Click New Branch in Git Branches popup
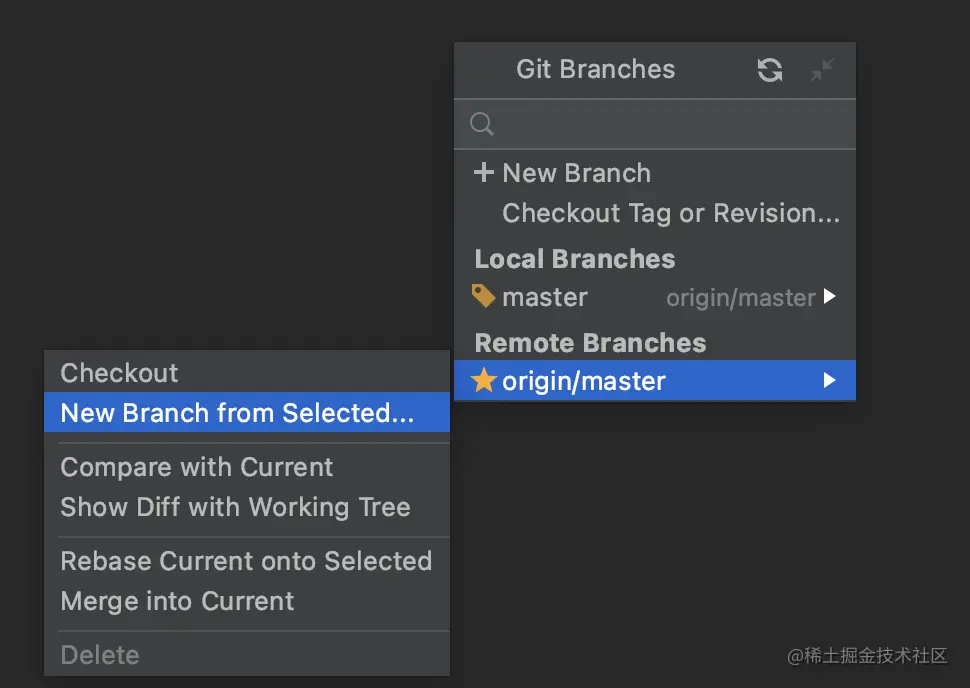Viewport: 970px width, 688px height. pos(577,173)
